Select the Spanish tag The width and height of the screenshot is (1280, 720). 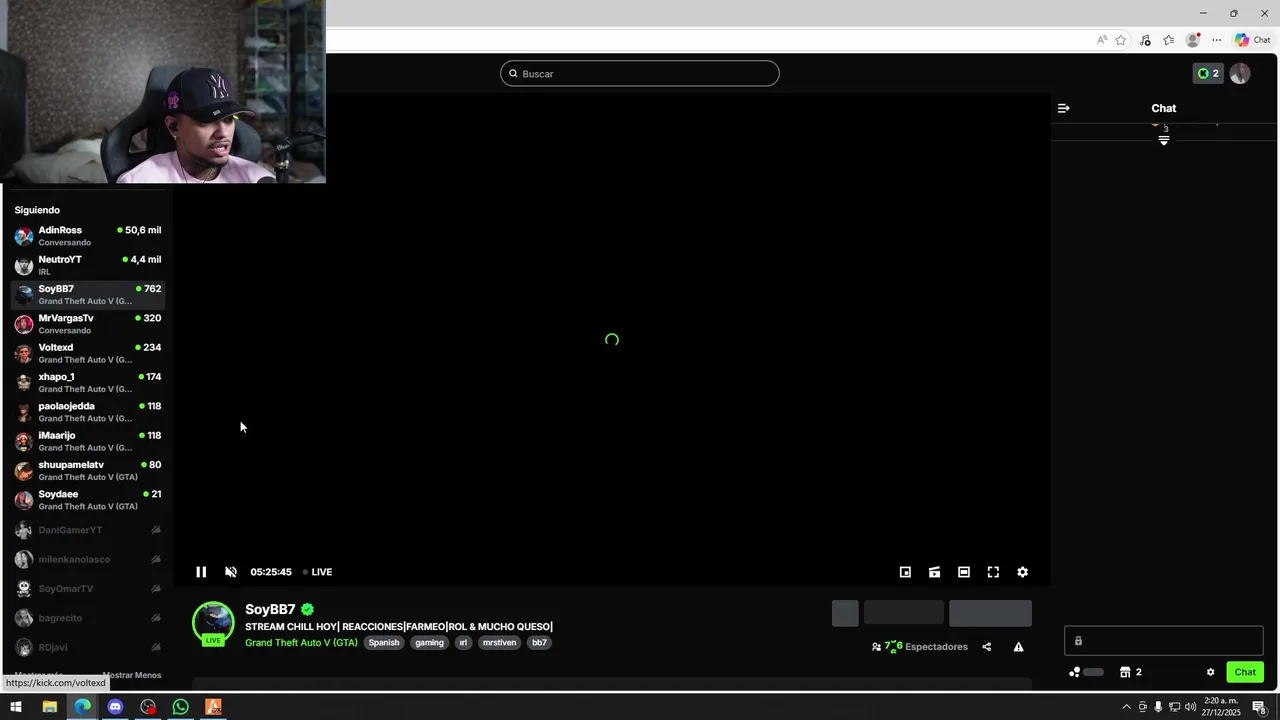(384, 643)
